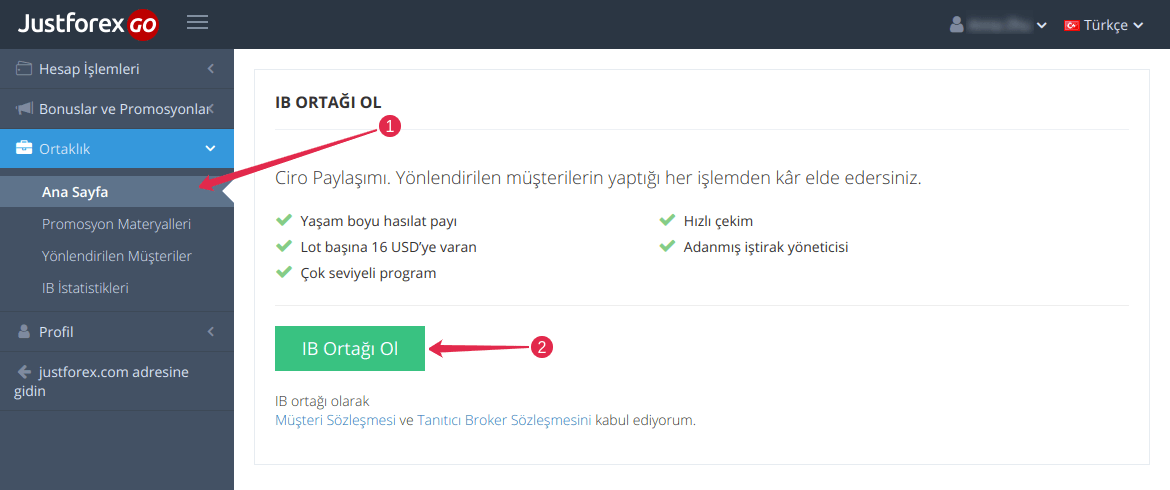The width and height of the screenshot is (1170, 490).
Task: Expand the Hesap İşlemleri chevron
Action: (x=210, y=69)
